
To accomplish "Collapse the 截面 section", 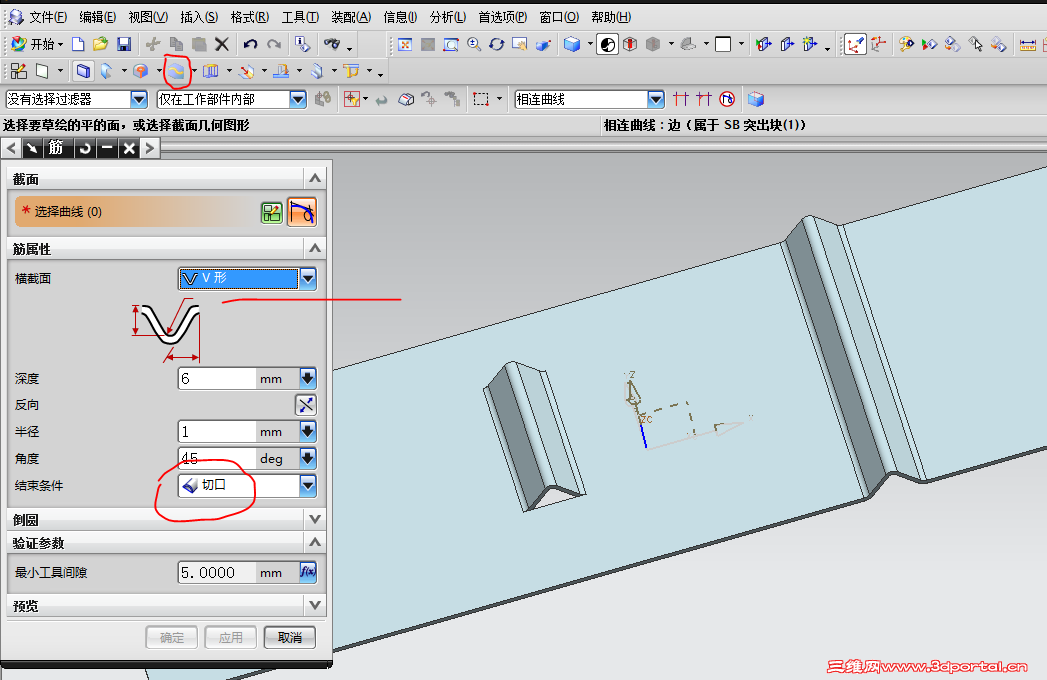I will tap(315, 178).
